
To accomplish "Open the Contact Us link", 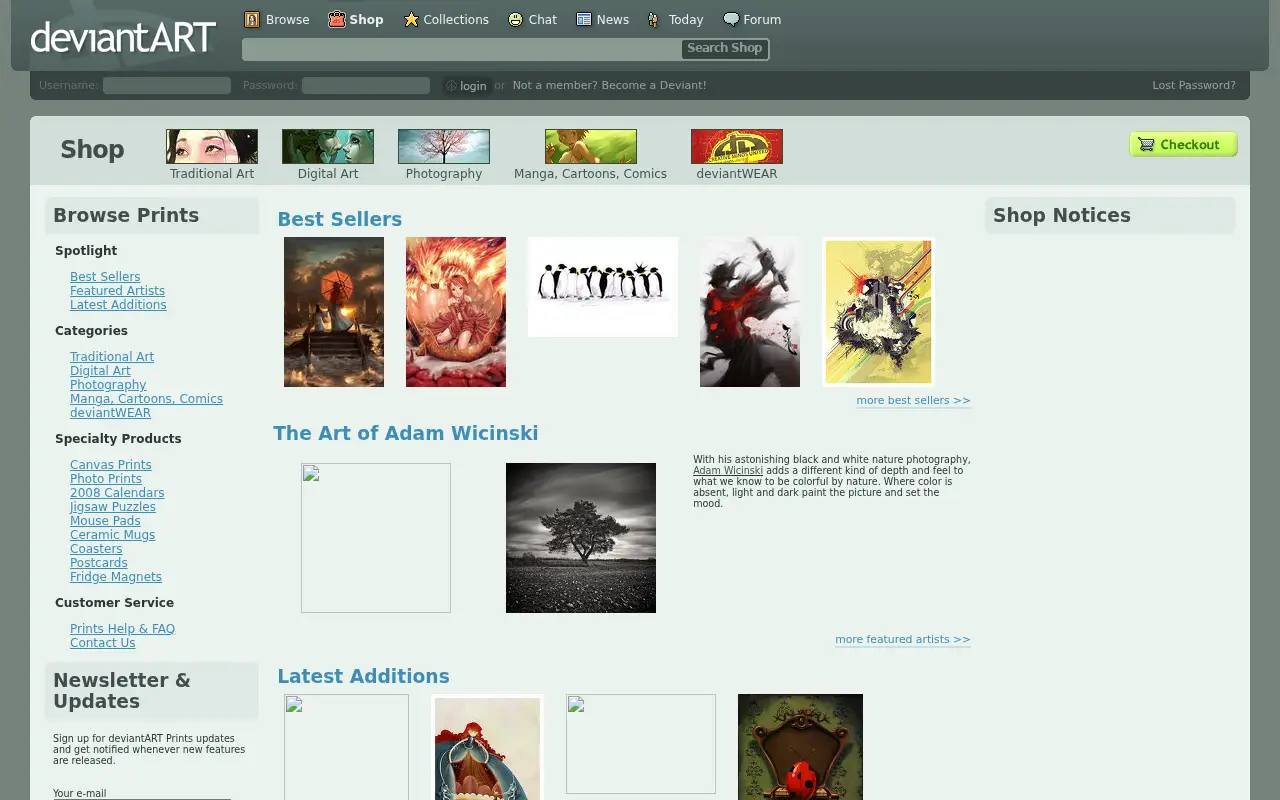I will pyautogui.click(x=102, y=643).
